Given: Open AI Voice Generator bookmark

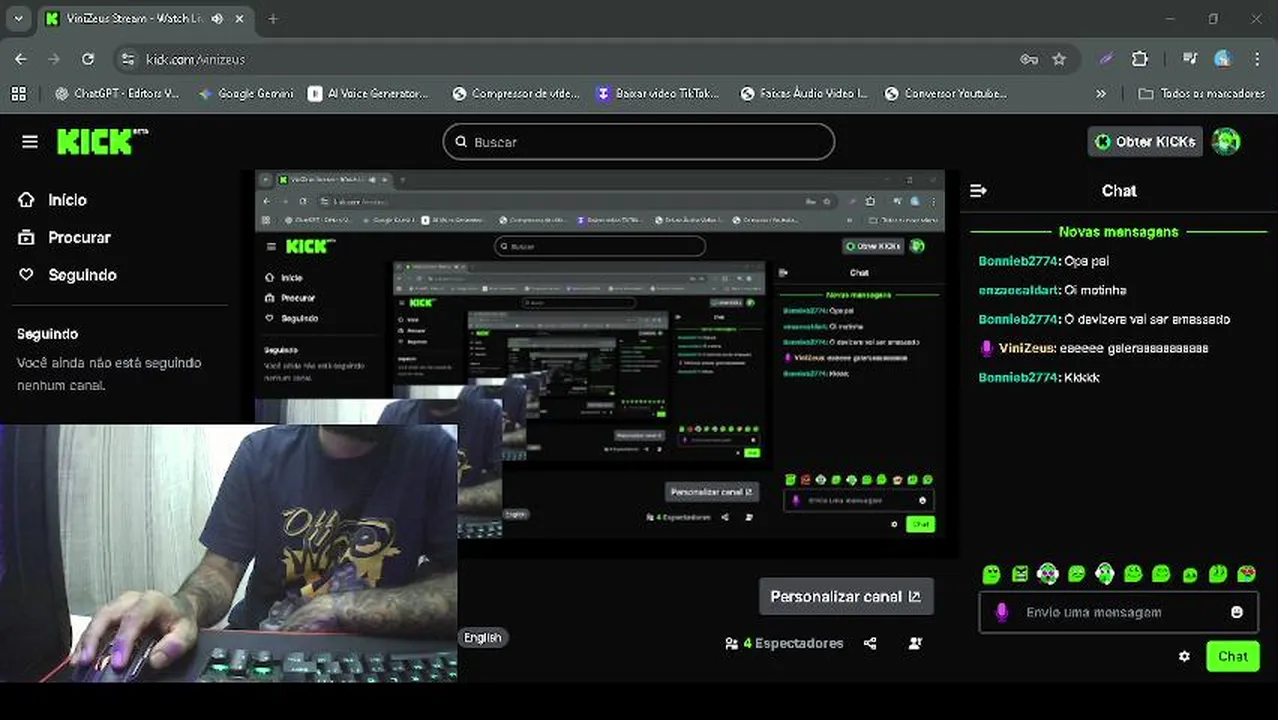Looking at the screenshot, I should (x=368, y=93).
